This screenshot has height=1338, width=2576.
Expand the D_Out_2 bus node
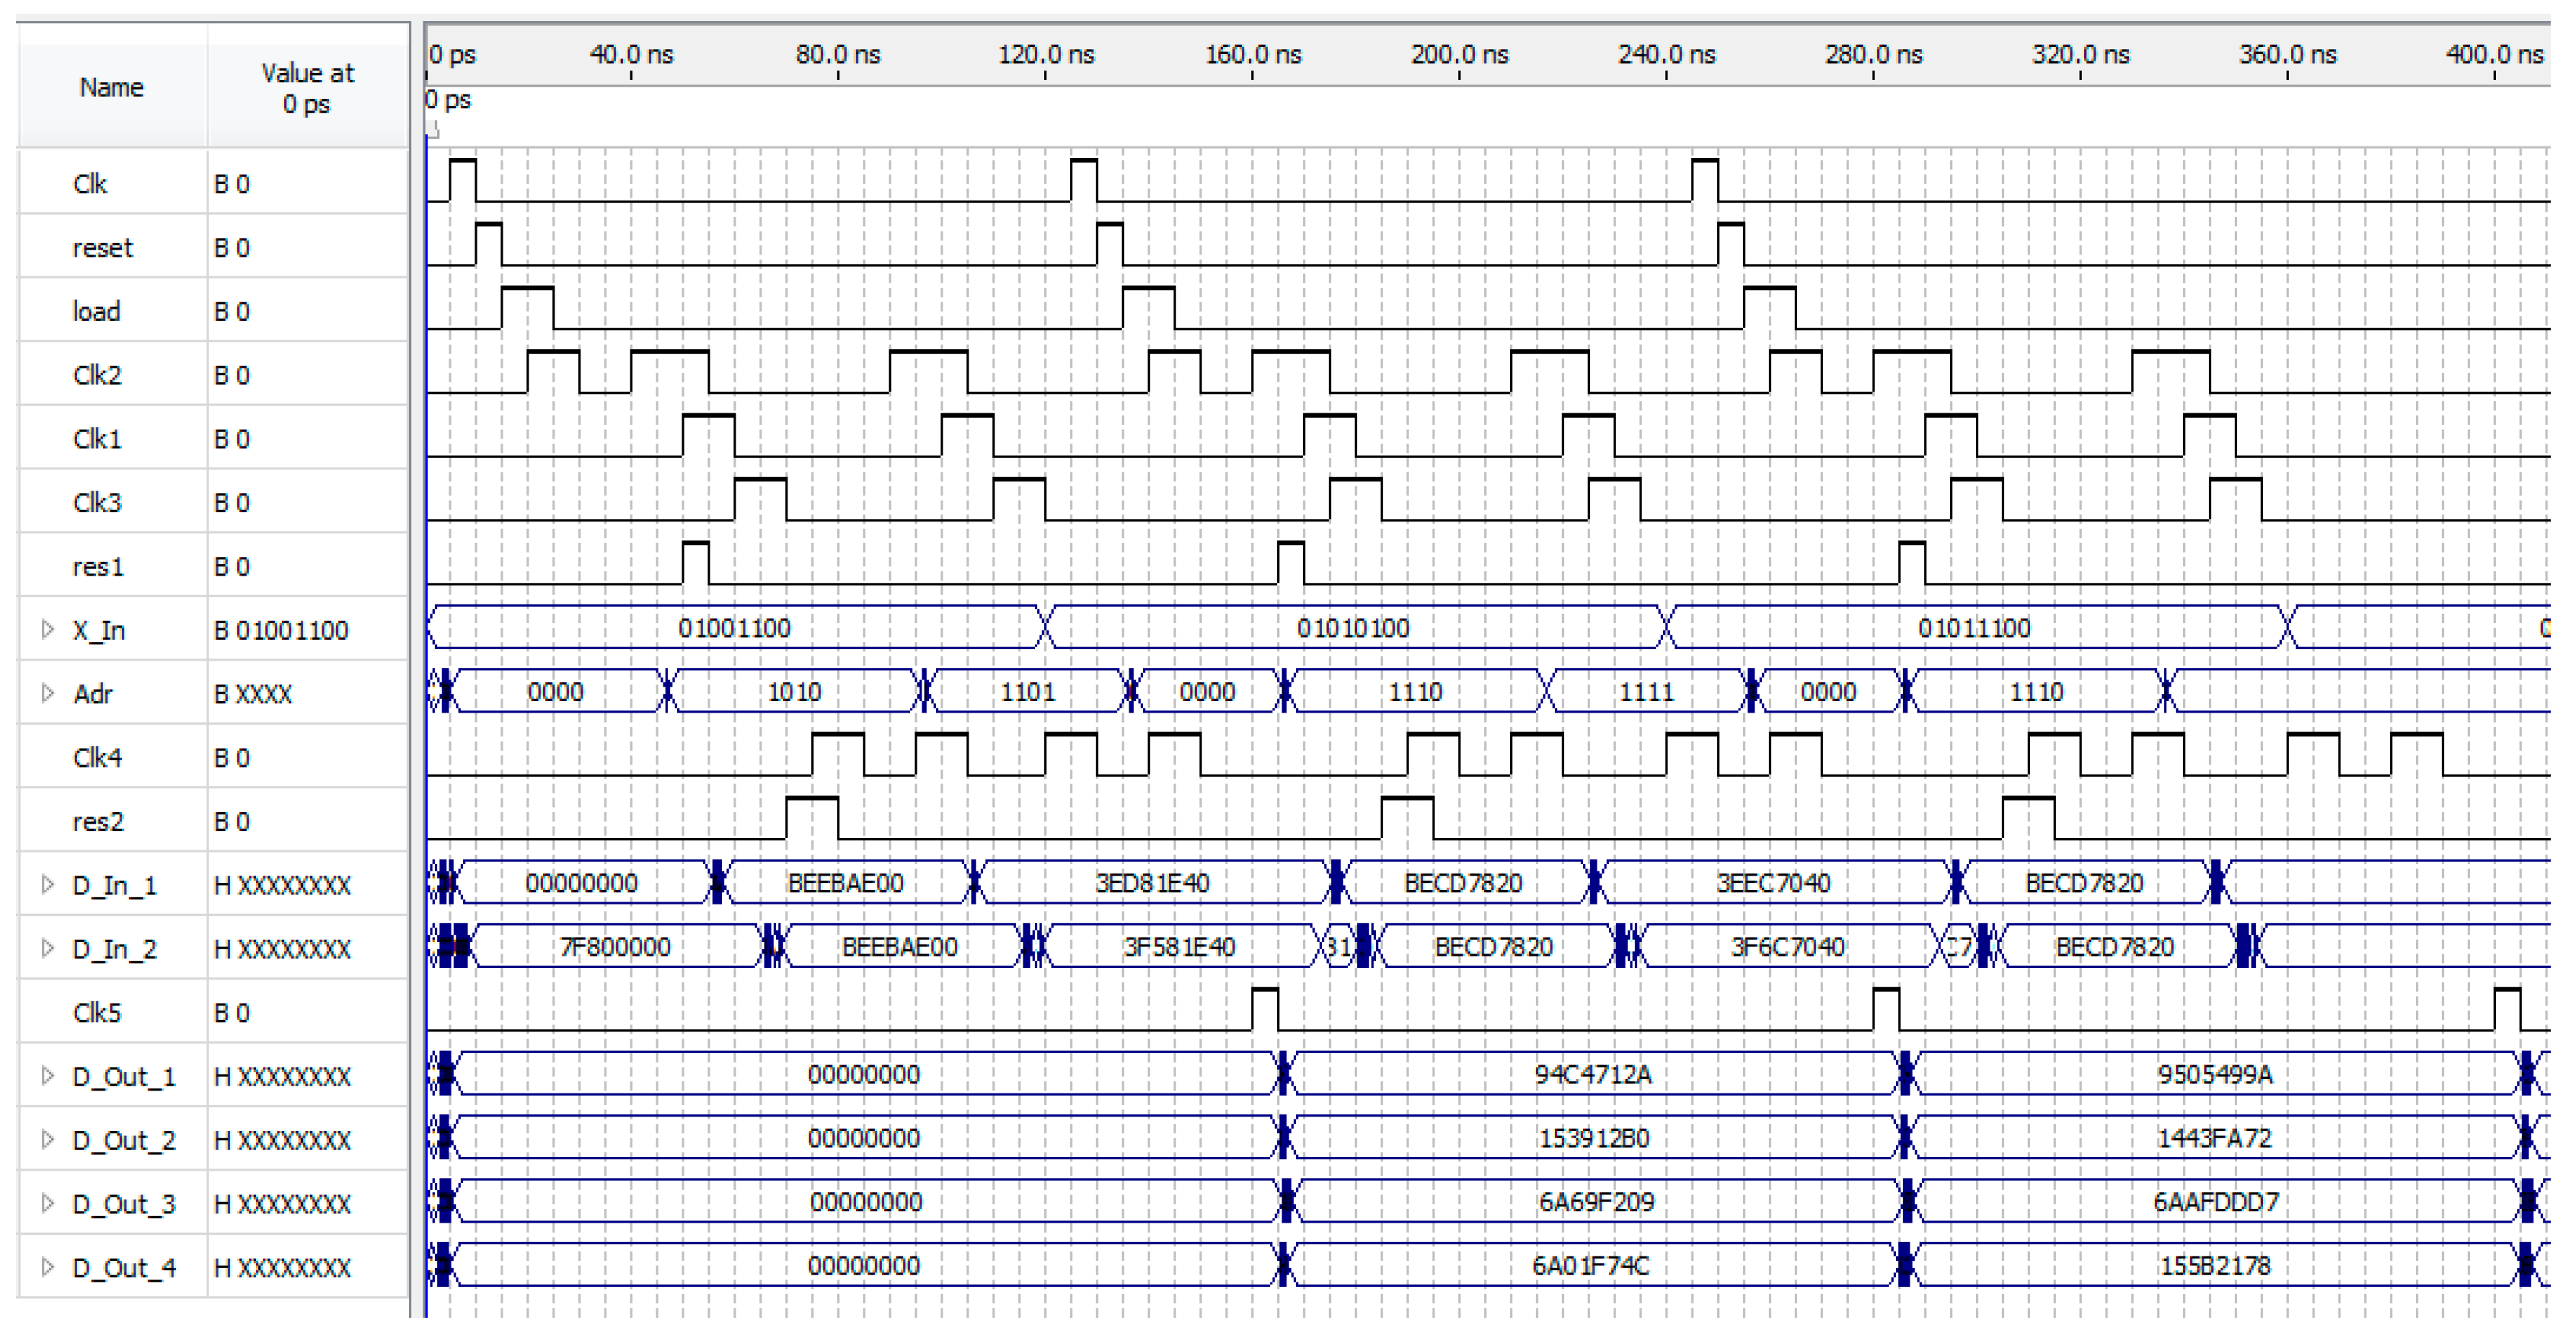coord(47,1140)
